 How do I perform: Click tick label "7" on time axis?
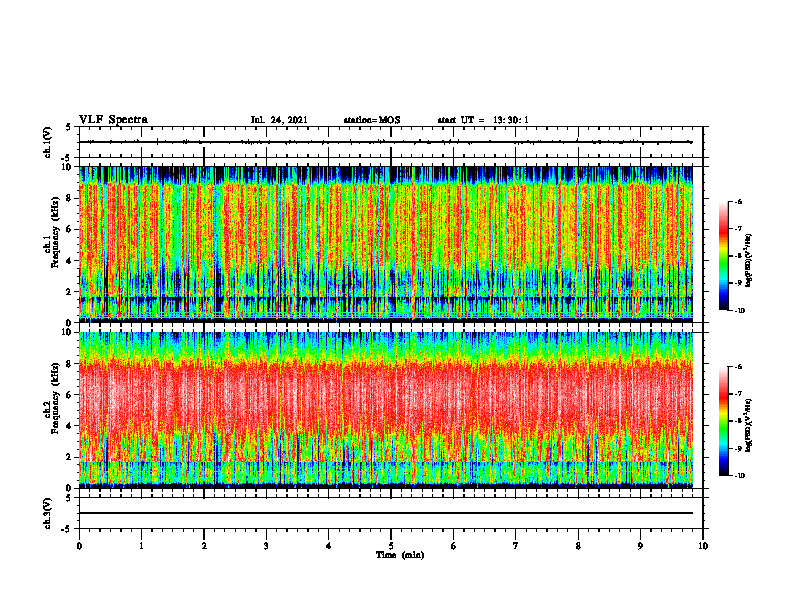pos(516,546)
